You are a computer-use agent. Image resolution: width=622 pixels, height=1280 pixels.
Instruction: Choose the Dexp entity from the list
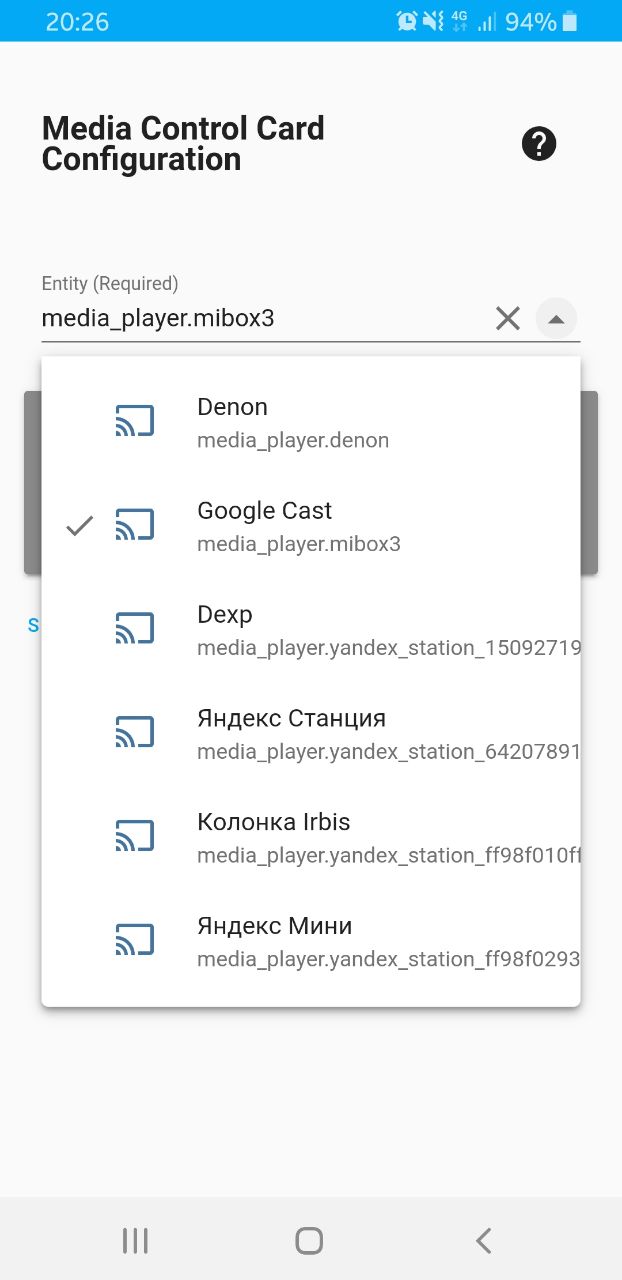coord(311,630)
